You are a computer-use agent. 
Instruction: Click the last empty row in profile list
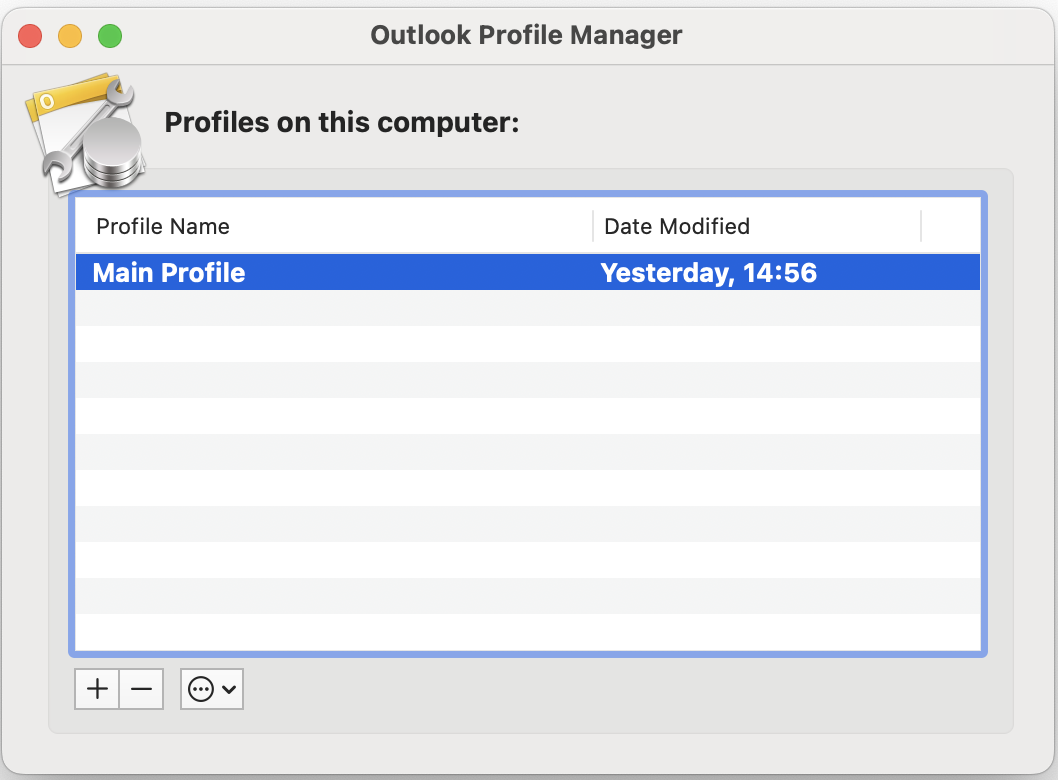[527, 632]
